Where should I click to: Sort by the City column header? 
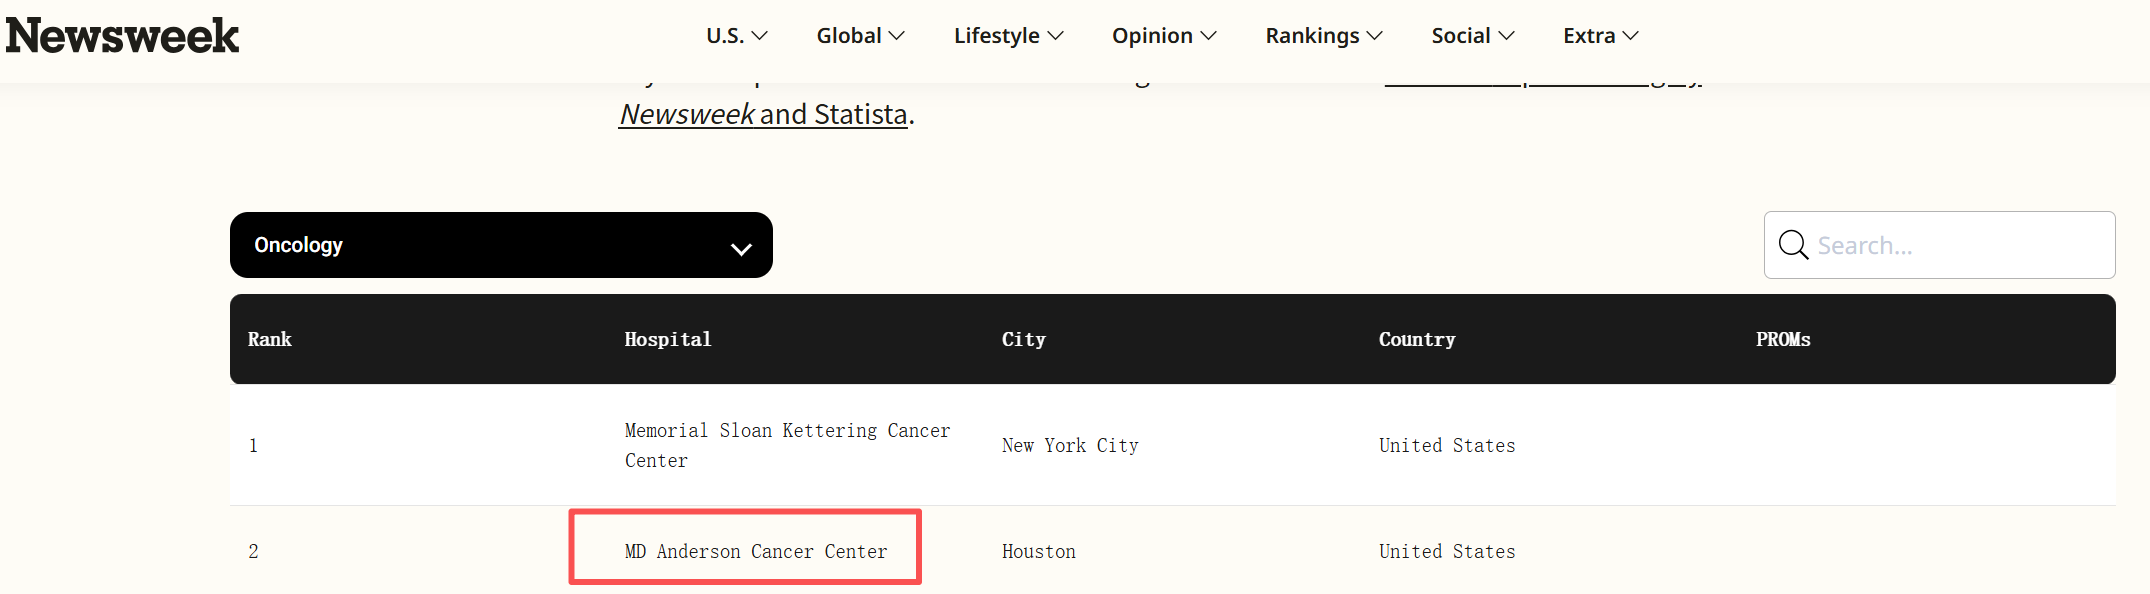1024,339
